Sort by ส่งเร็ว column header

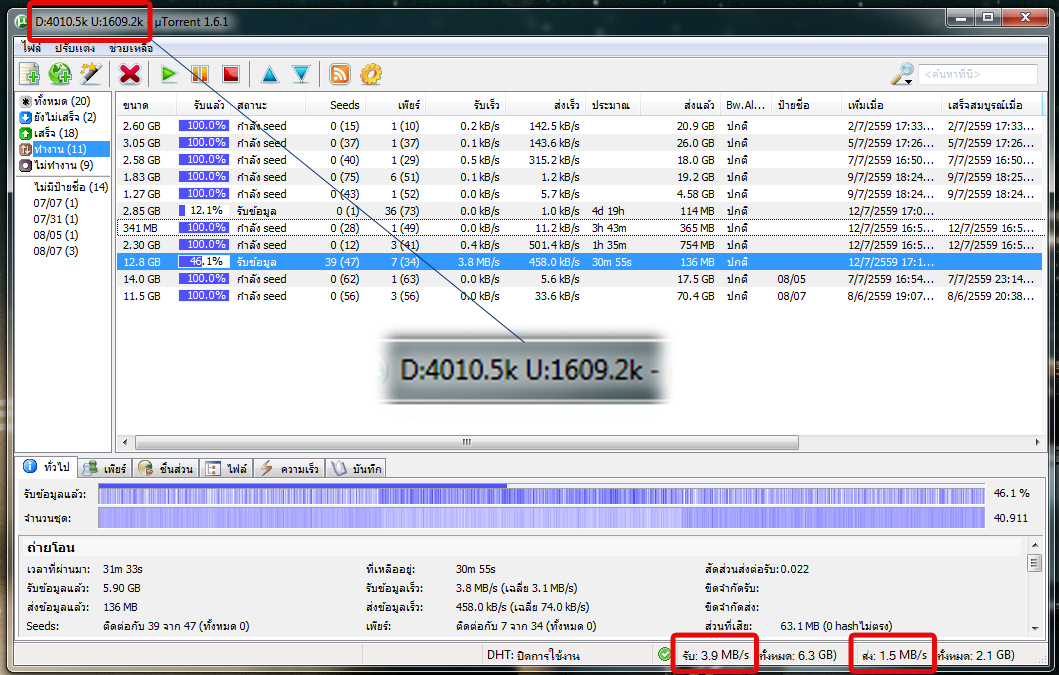pos(546,105)
